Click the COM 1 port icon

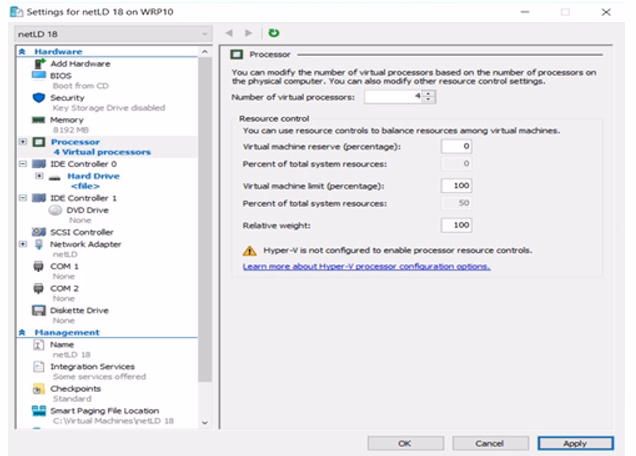[x=39, y=267]
